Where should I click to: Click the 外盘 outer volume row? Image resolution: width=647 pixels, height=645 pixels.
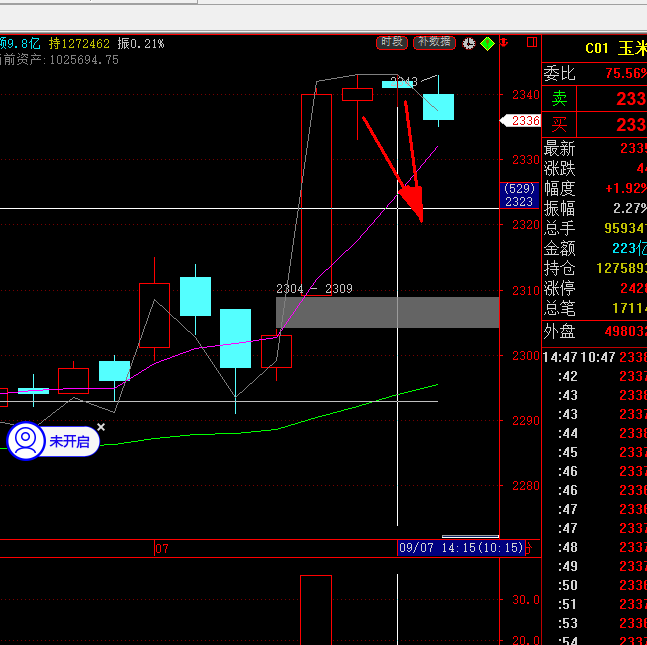[595, 332]
